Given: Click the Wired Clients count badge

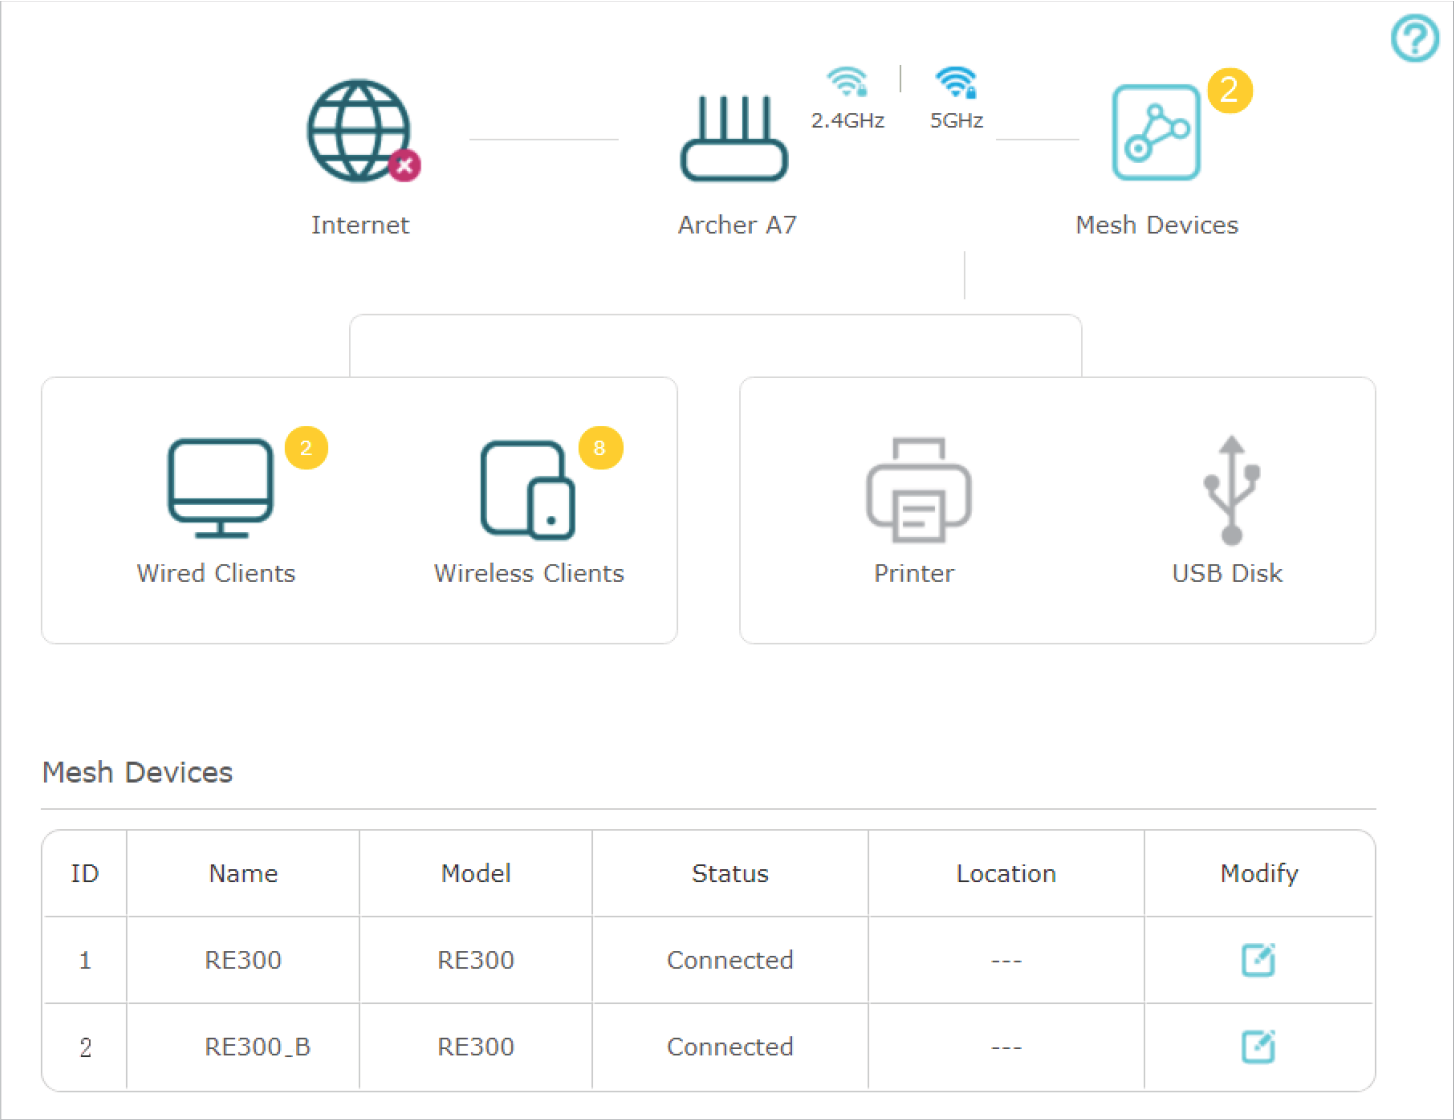Looking at the screenshot, I should [x=306, y=448].
